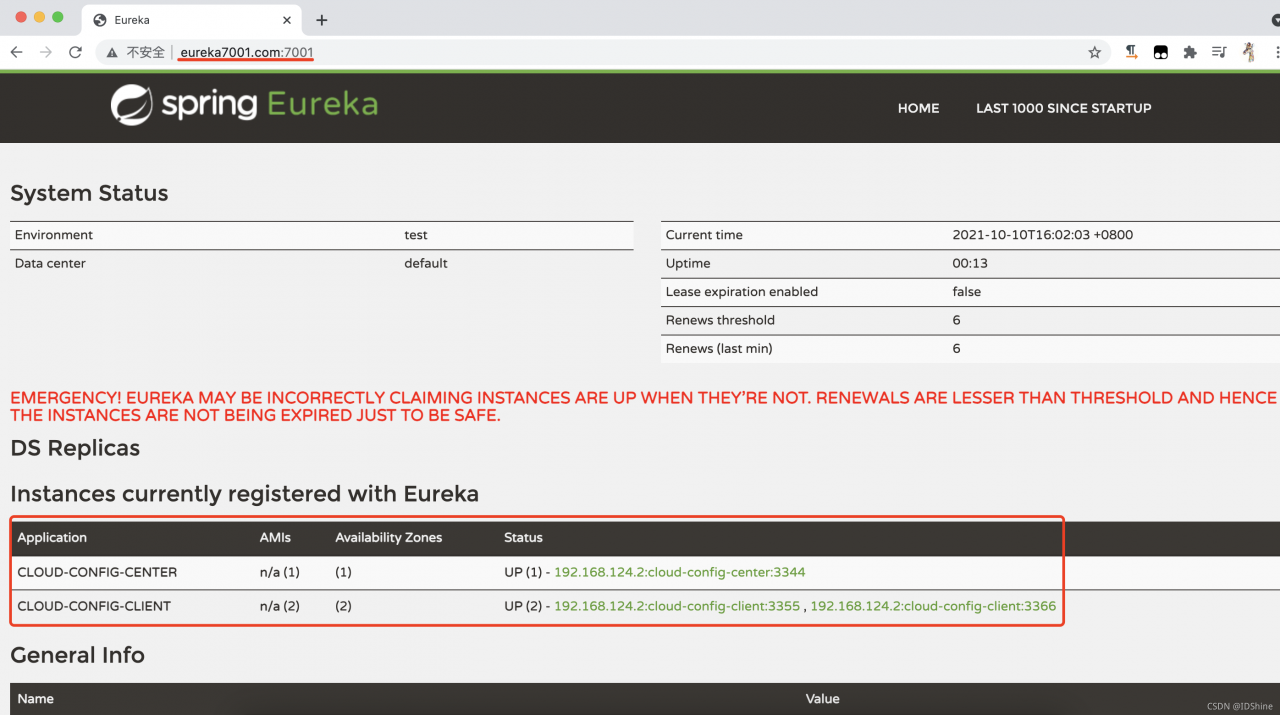1280x715 pixels.
Task: Click the DS Replicas heading
Action: click(75, 448)
